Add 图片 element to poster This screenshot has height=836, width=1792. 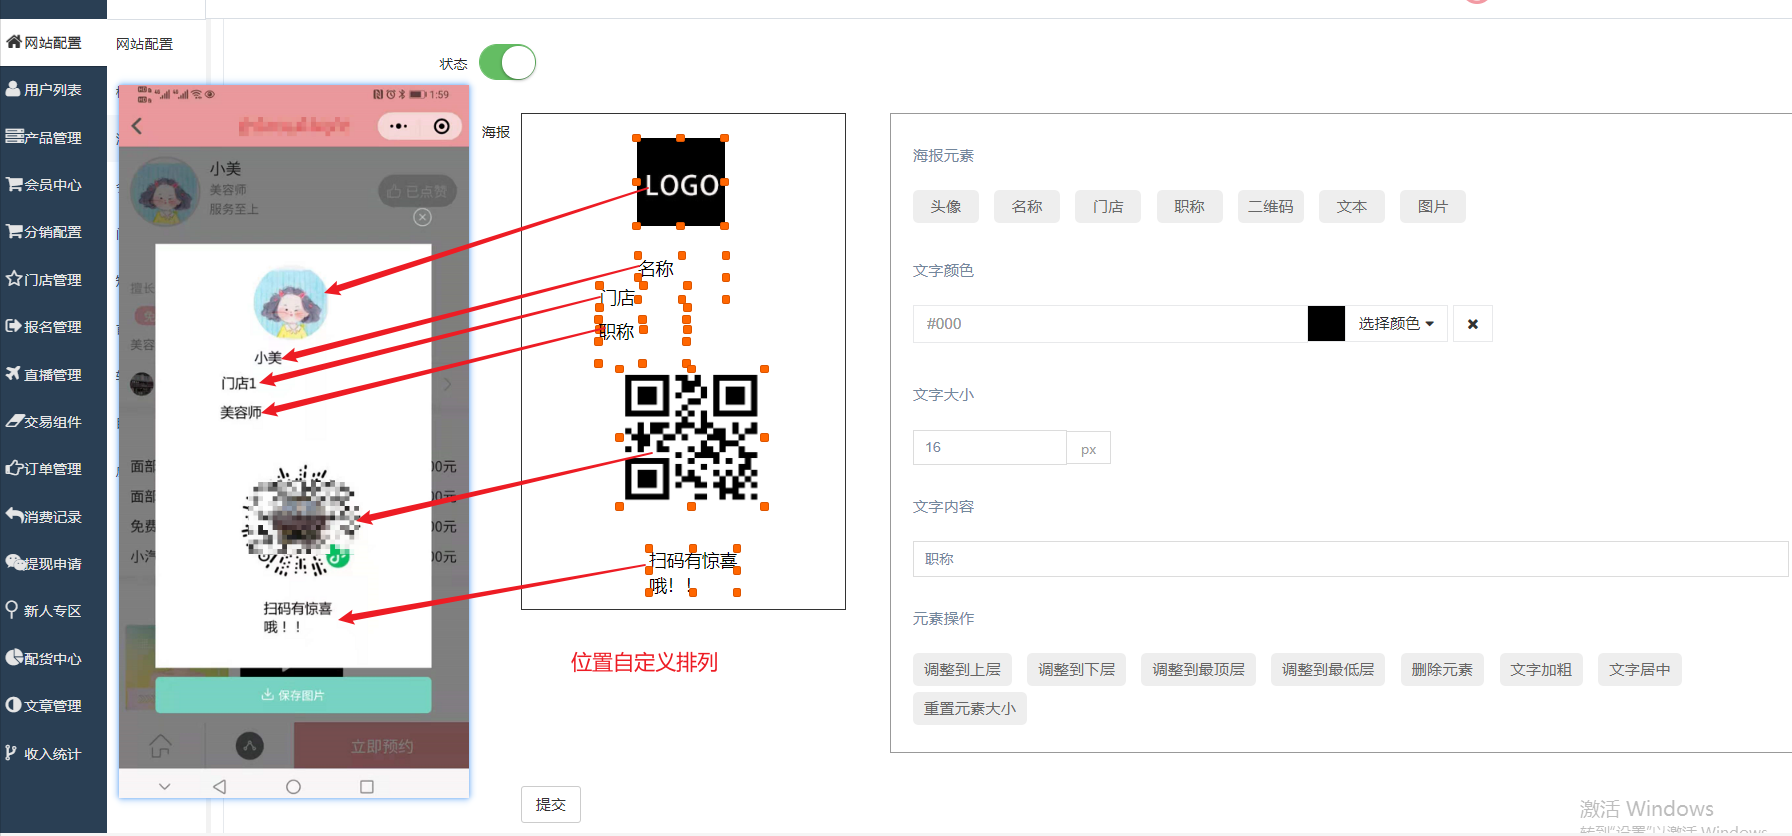click(1433, 206)
